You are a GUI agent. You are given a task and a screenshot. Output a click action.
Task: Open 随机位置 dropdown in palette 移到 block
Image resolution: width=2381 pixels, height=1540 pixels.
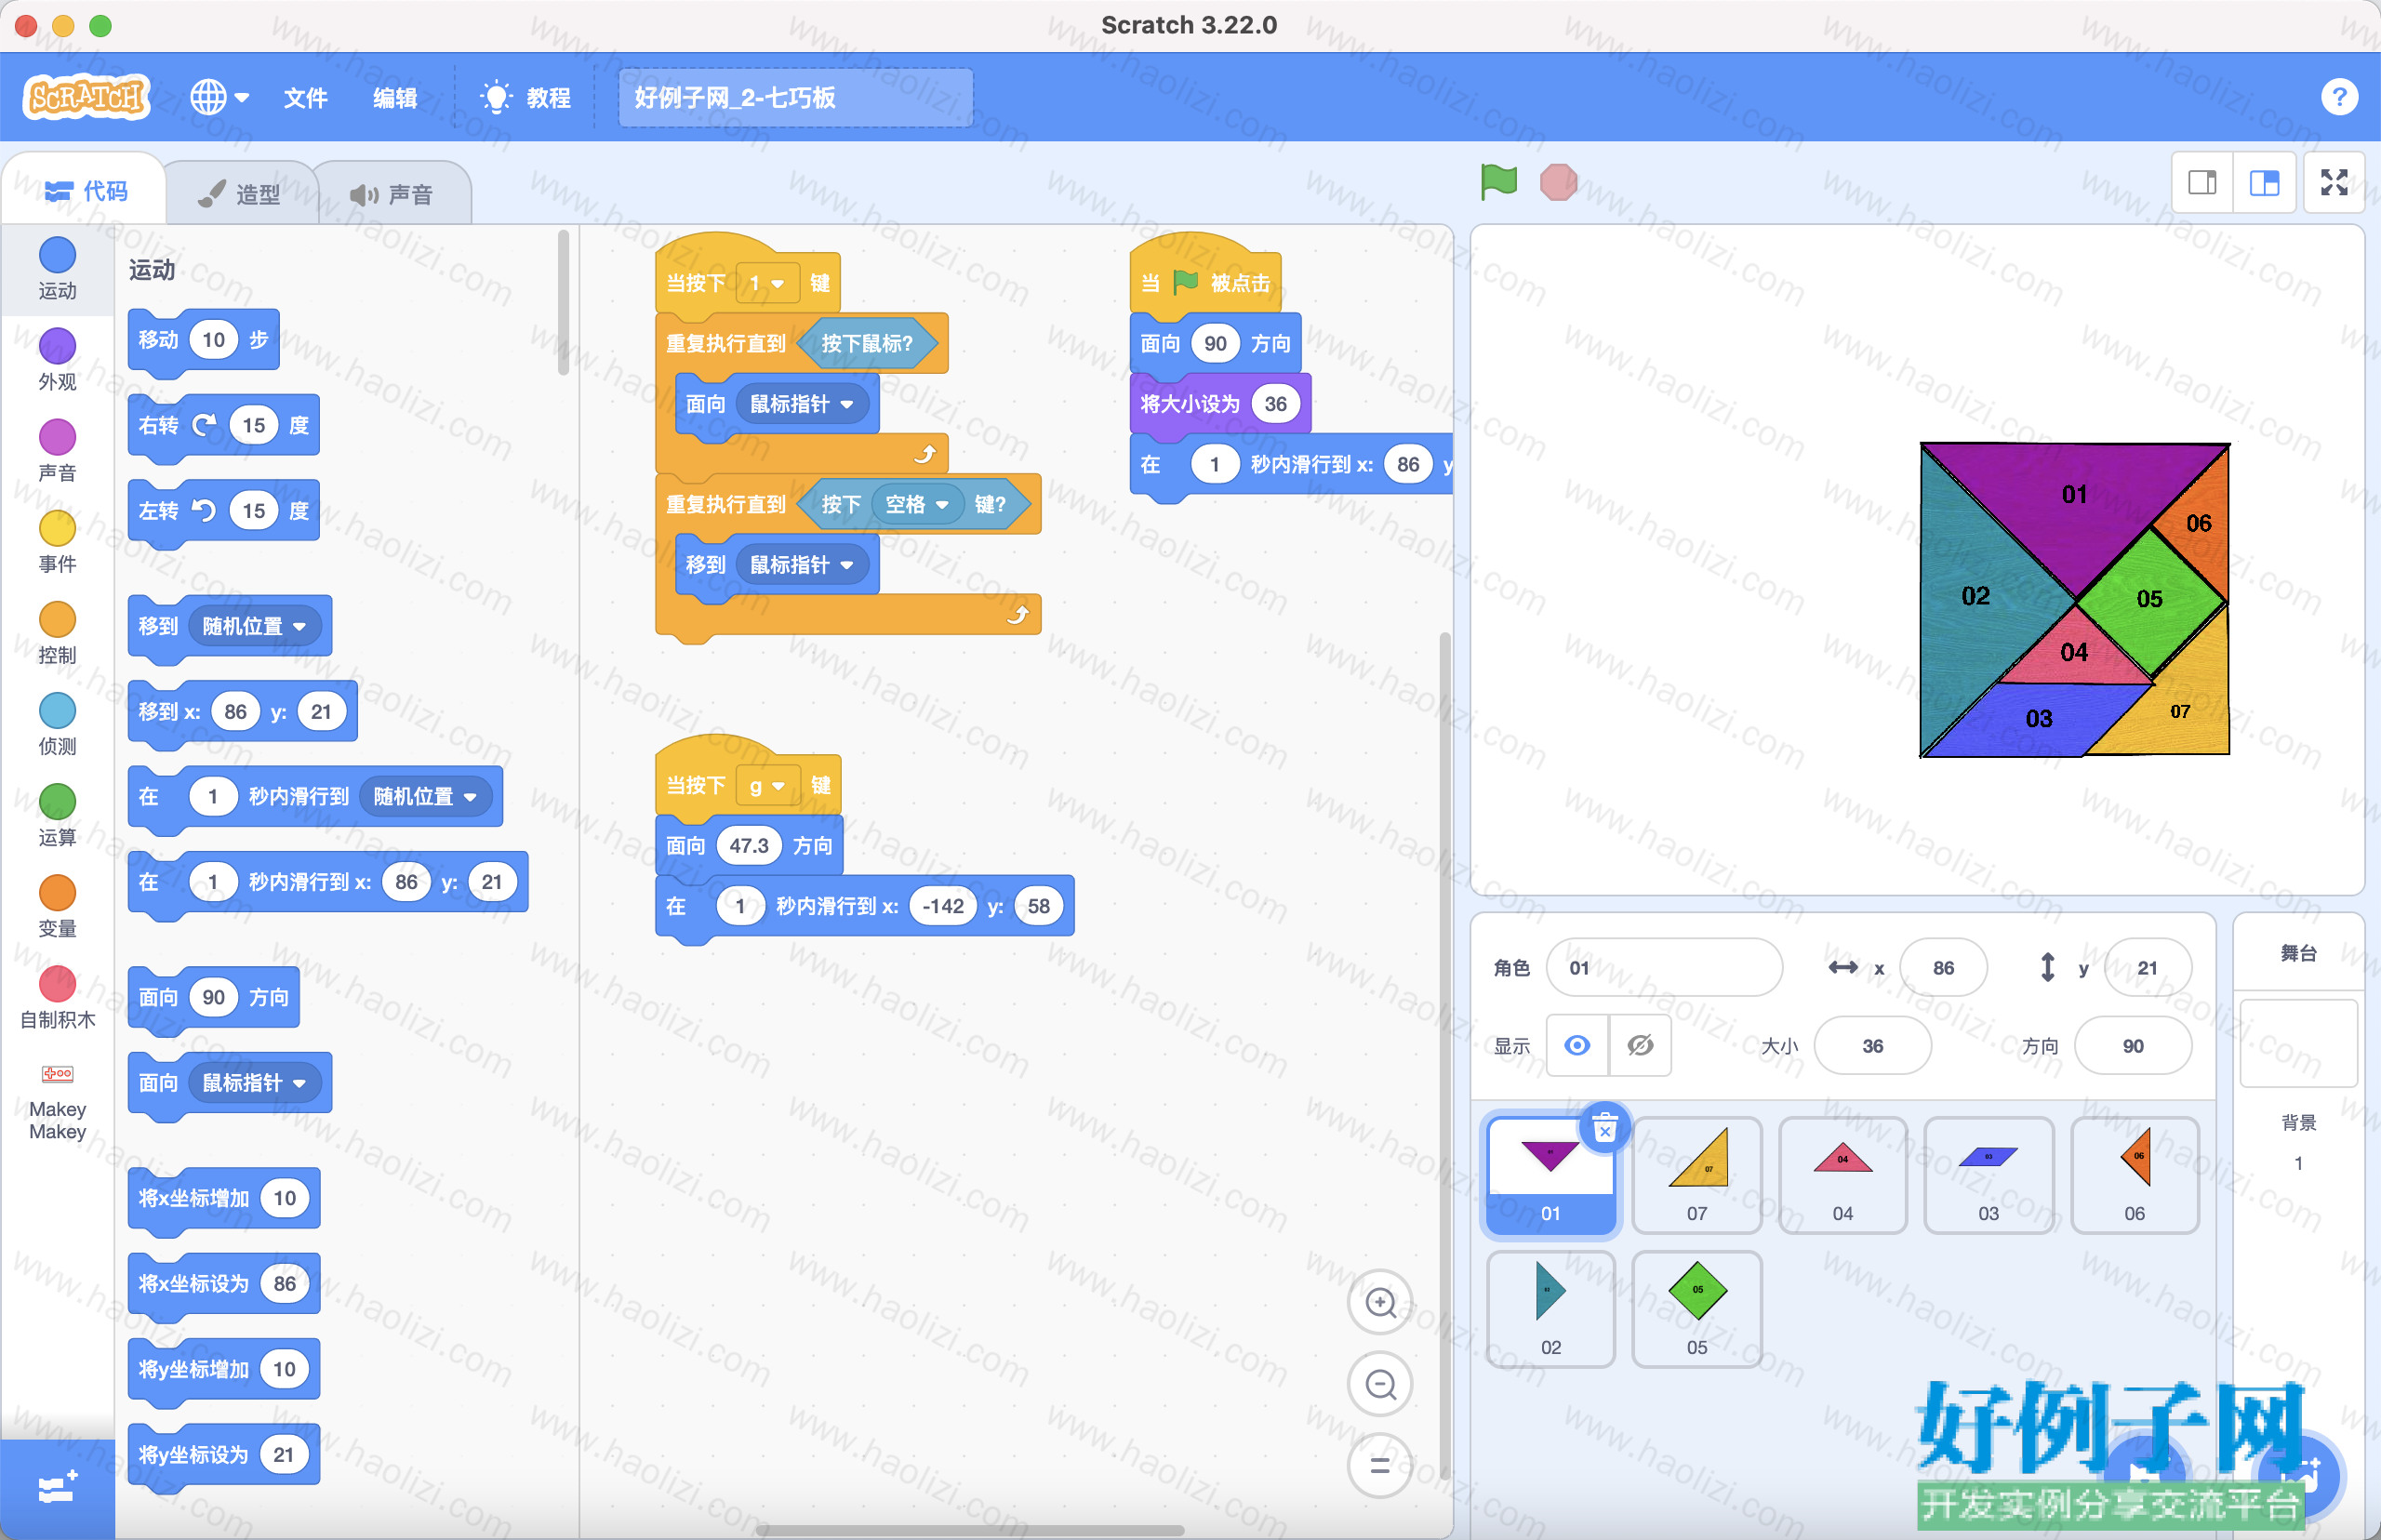click(254, 626)
